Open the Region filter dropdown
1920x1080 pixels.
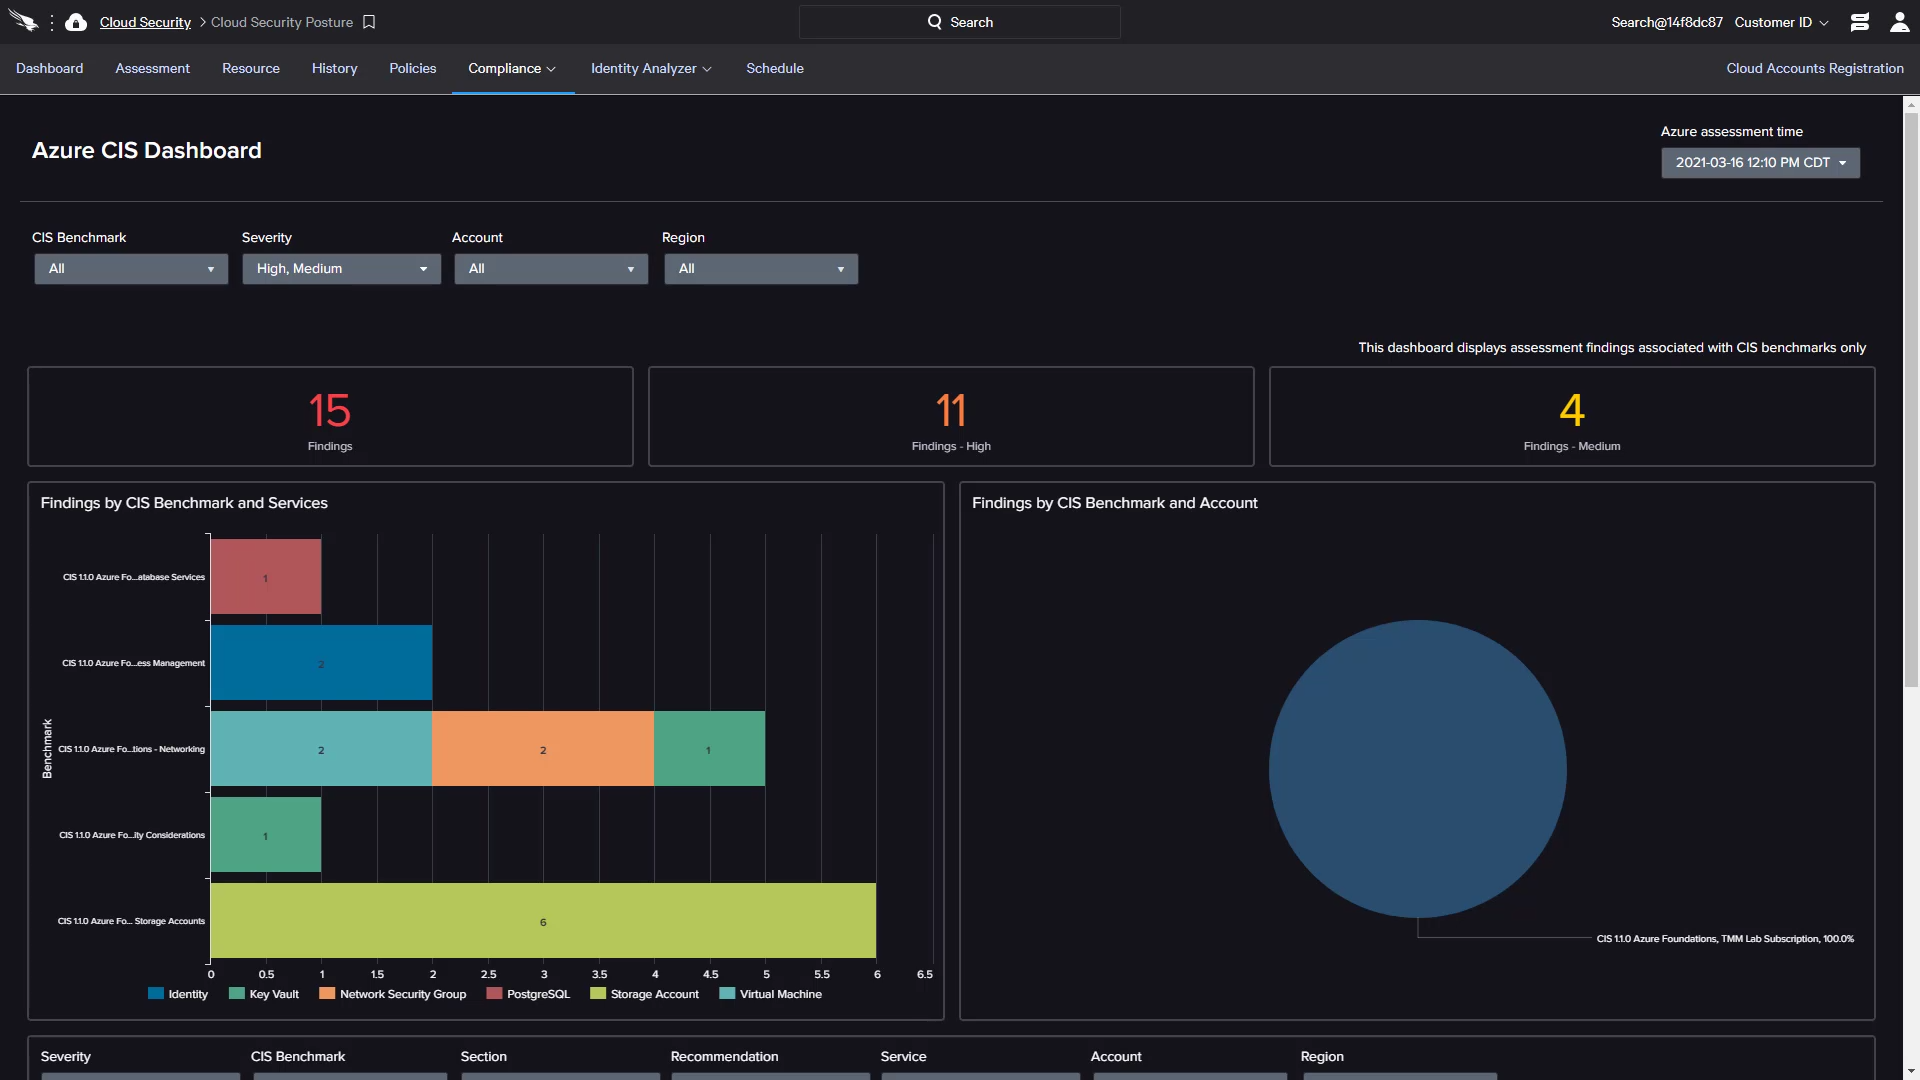(761, 268)
